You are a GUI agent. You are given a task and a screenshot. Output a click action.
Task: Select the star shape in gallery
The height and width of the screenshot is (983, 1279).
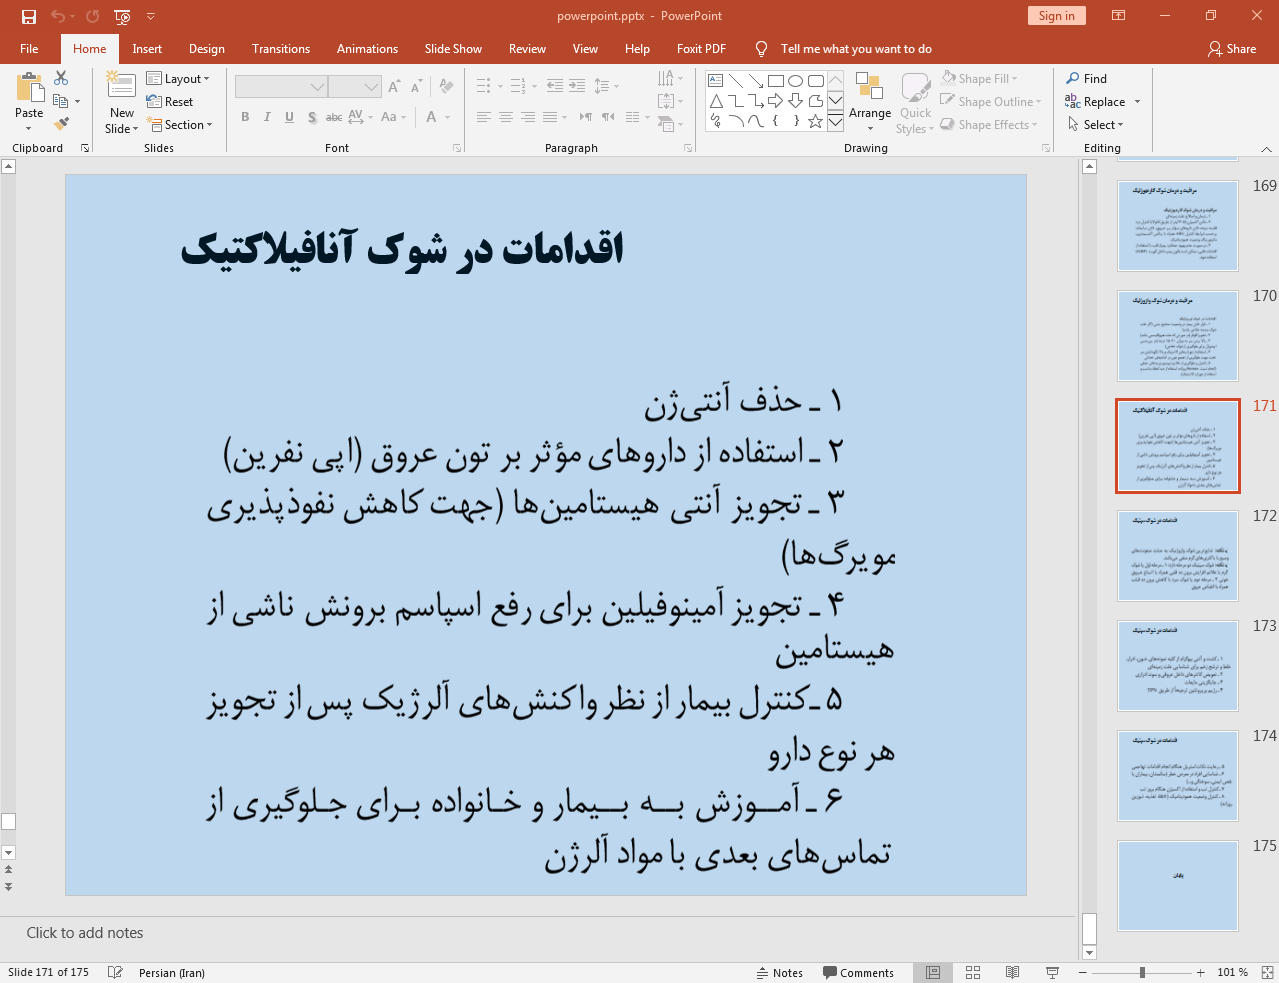815,121
